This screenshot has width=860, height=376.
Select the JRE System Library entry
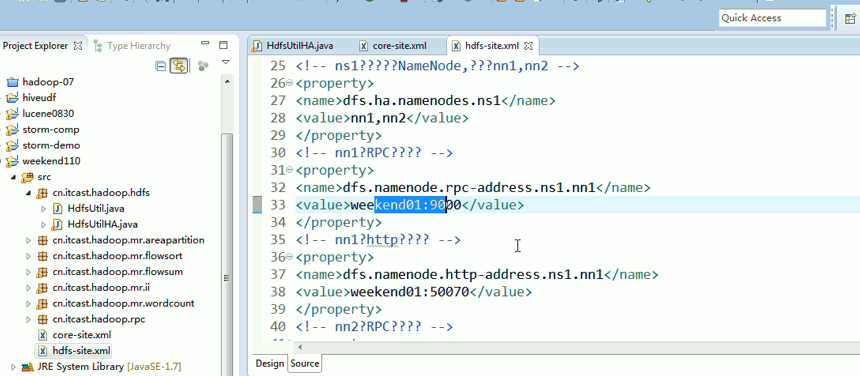point(109,367)
